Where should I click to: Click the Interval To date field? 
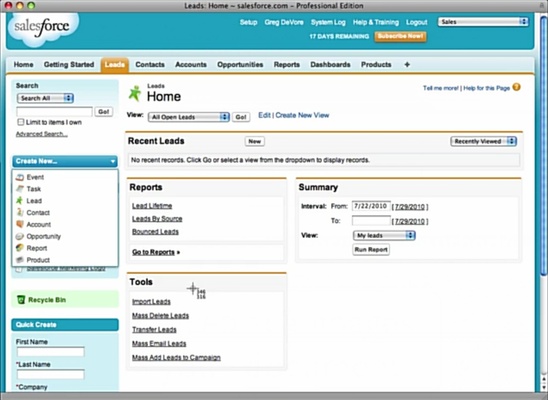point(371,221)
